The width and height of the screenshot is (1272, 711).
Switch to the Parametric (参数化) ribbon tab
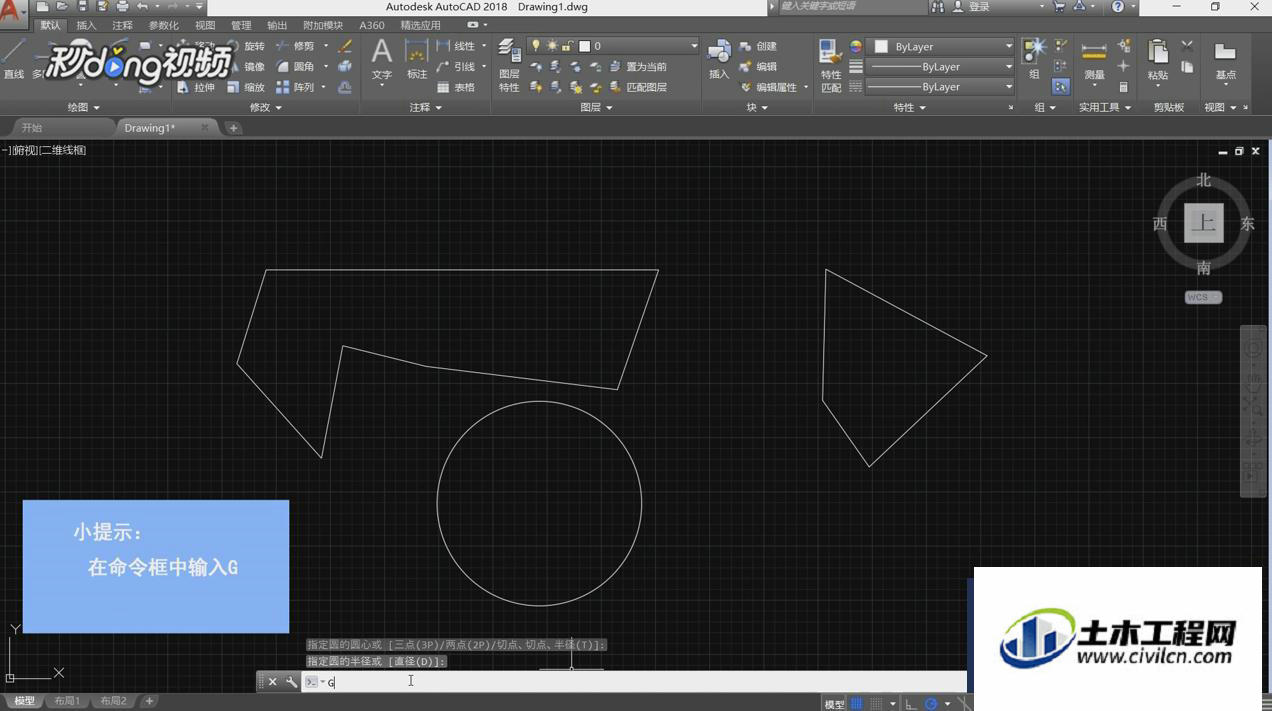coord(164,25)
